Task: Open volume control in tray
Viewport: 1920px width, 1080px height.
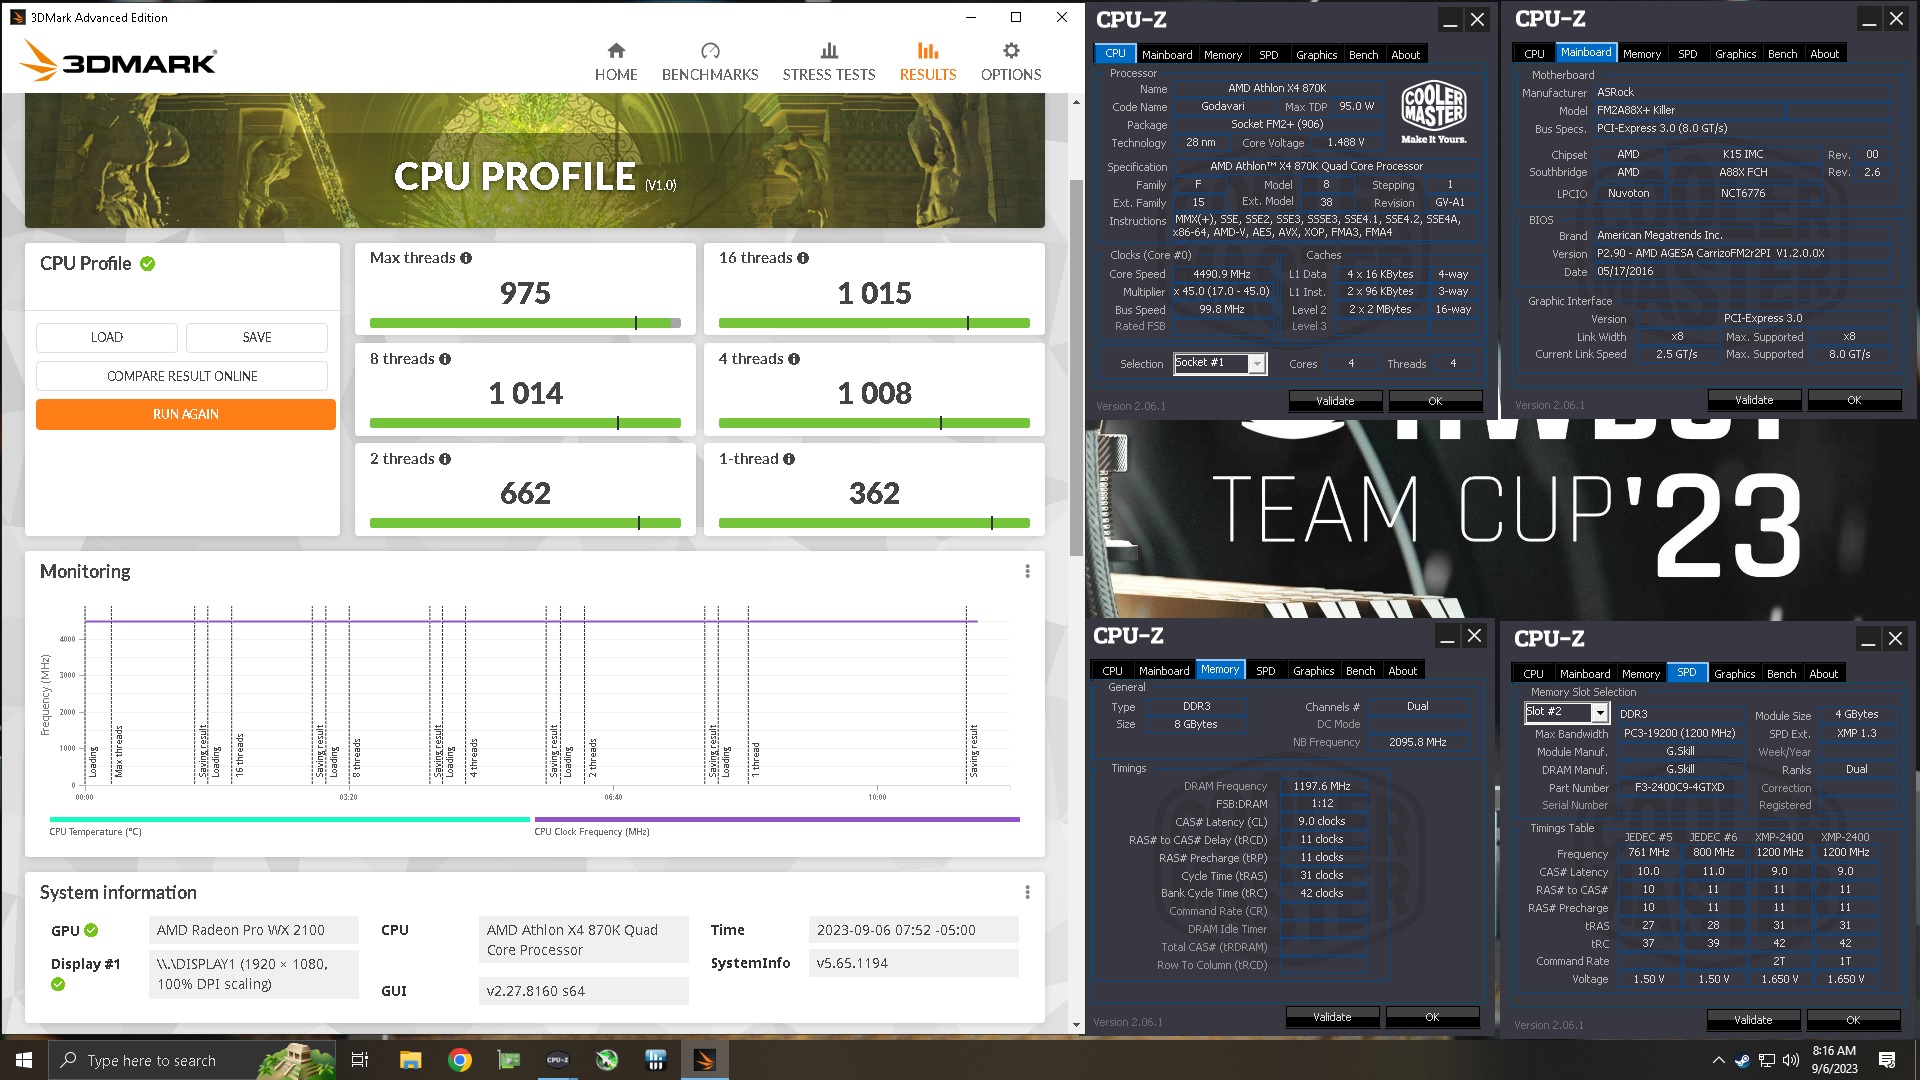Action: pyautogui.click(x=1790, y=1060)
